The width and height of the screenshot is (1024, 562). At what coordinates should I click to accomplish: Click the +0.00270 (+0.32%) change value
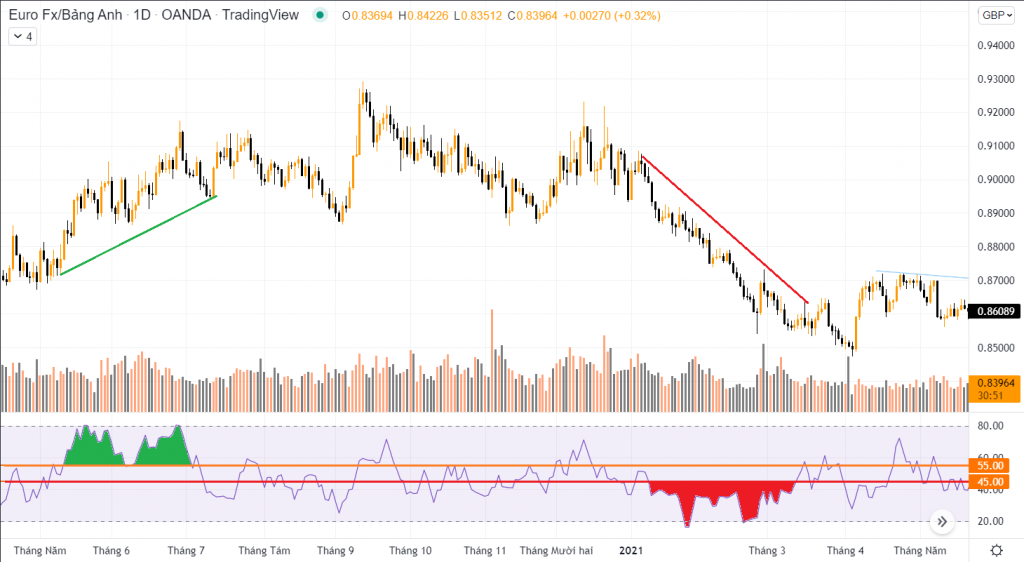(611, 16)
